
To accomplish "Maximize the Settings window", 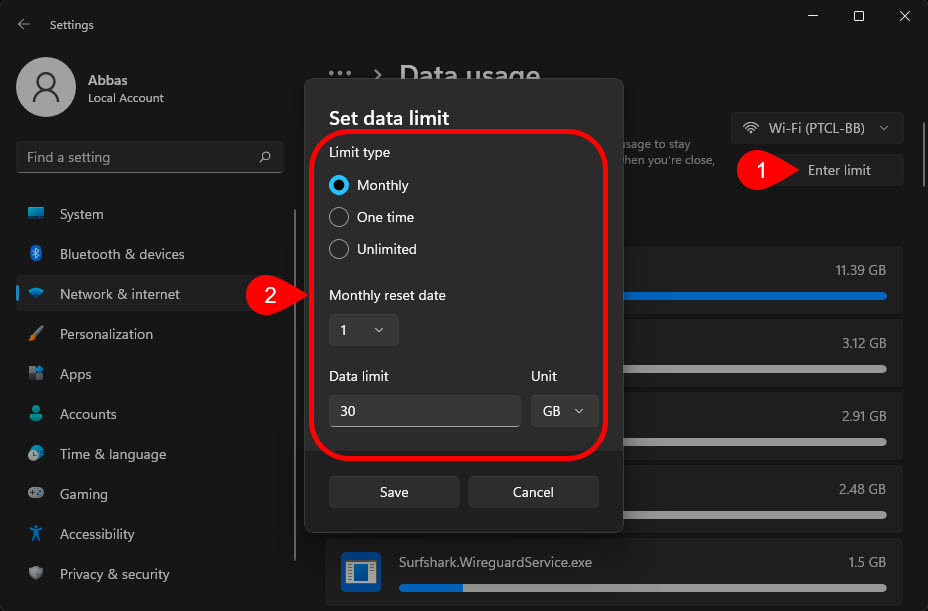I will tap(859, 17).
